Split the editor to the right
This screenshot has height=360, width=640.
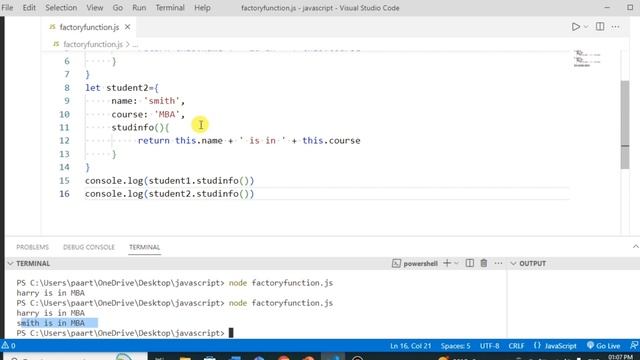[x=600, y=27]
